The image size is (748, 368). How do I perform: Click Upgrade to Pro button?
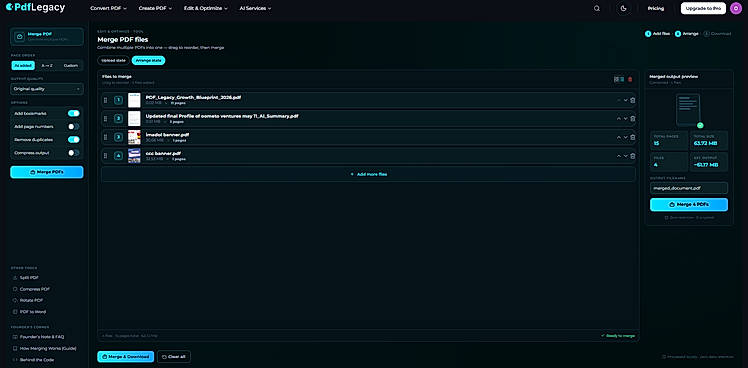703,8
